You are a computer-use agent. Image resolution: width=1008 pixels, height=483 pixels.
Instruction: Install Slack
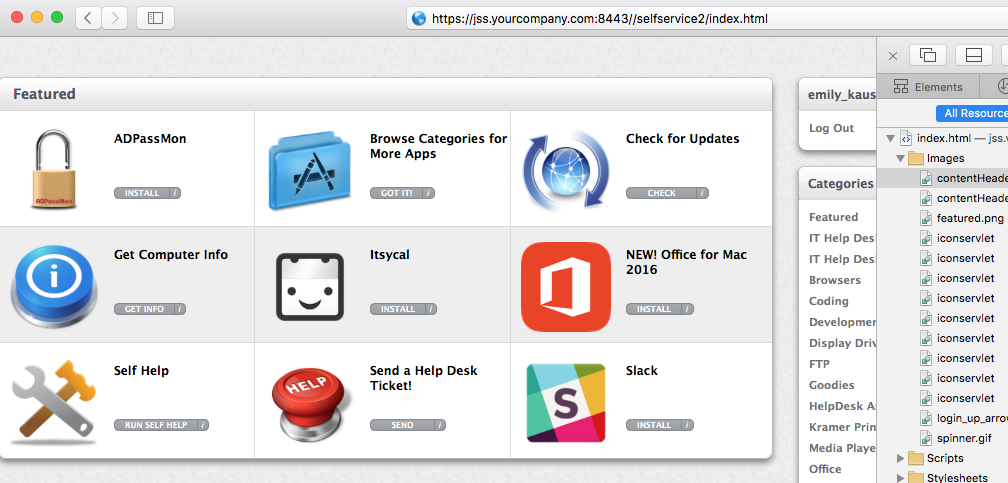[654, 425]
